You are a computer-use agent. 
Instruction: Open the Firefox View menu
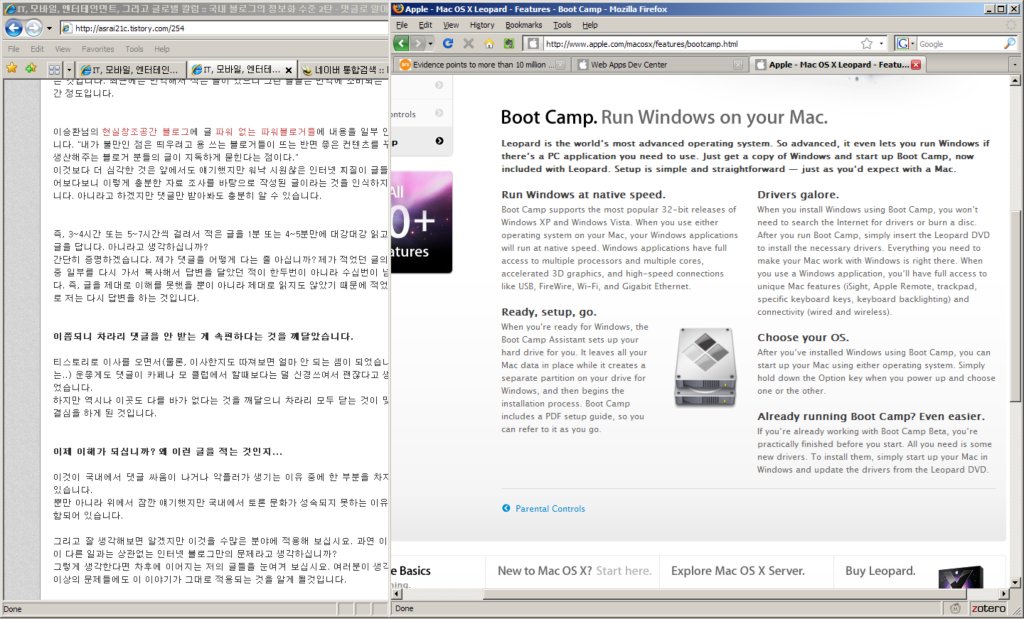451,25
